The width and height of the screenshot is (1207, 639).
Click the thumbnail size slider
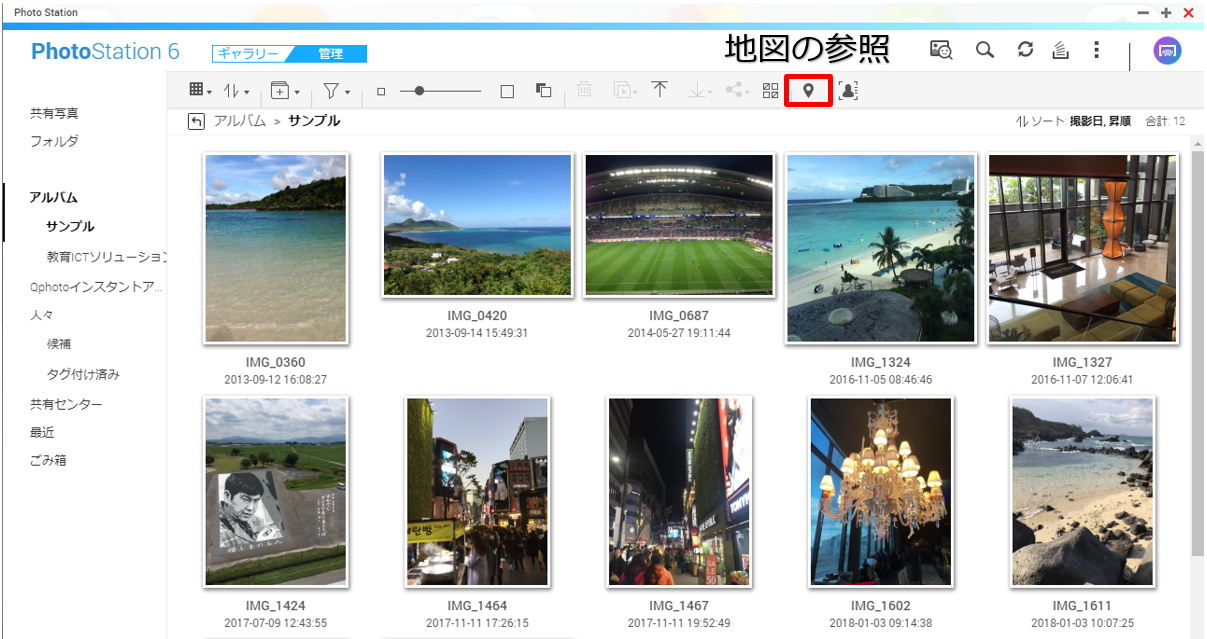[440, 91]
